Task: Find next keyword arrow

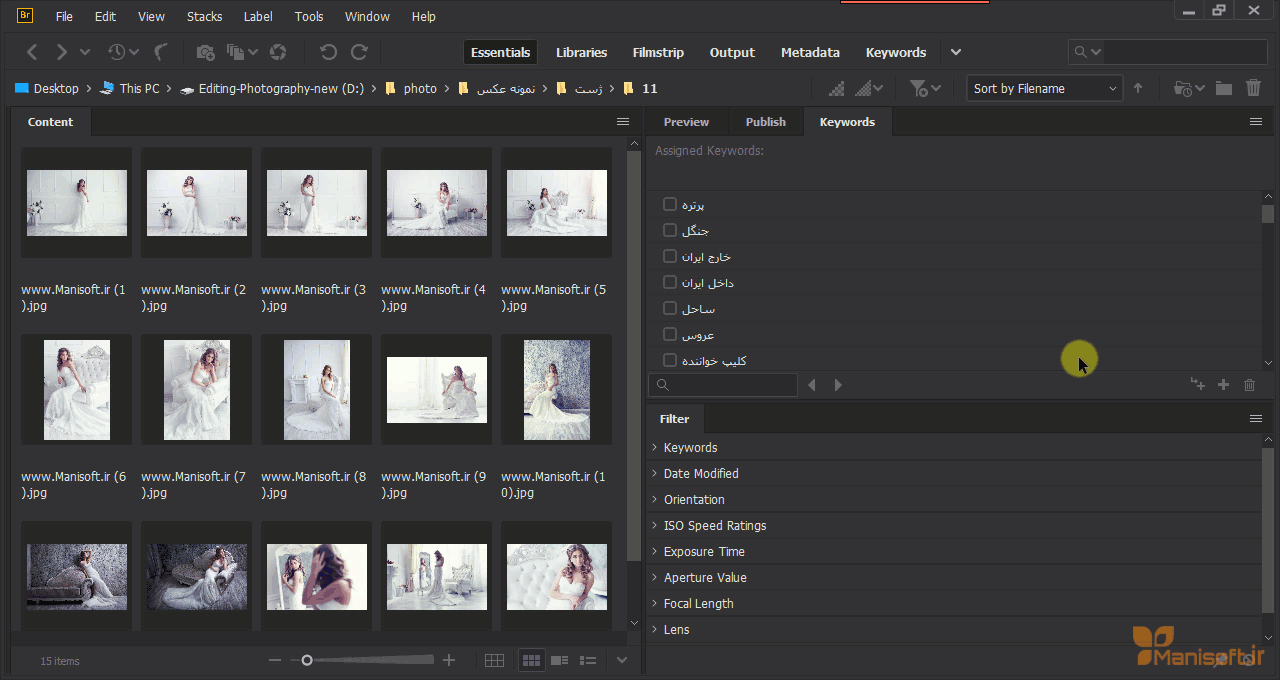Action: click(x=838, y=385)
